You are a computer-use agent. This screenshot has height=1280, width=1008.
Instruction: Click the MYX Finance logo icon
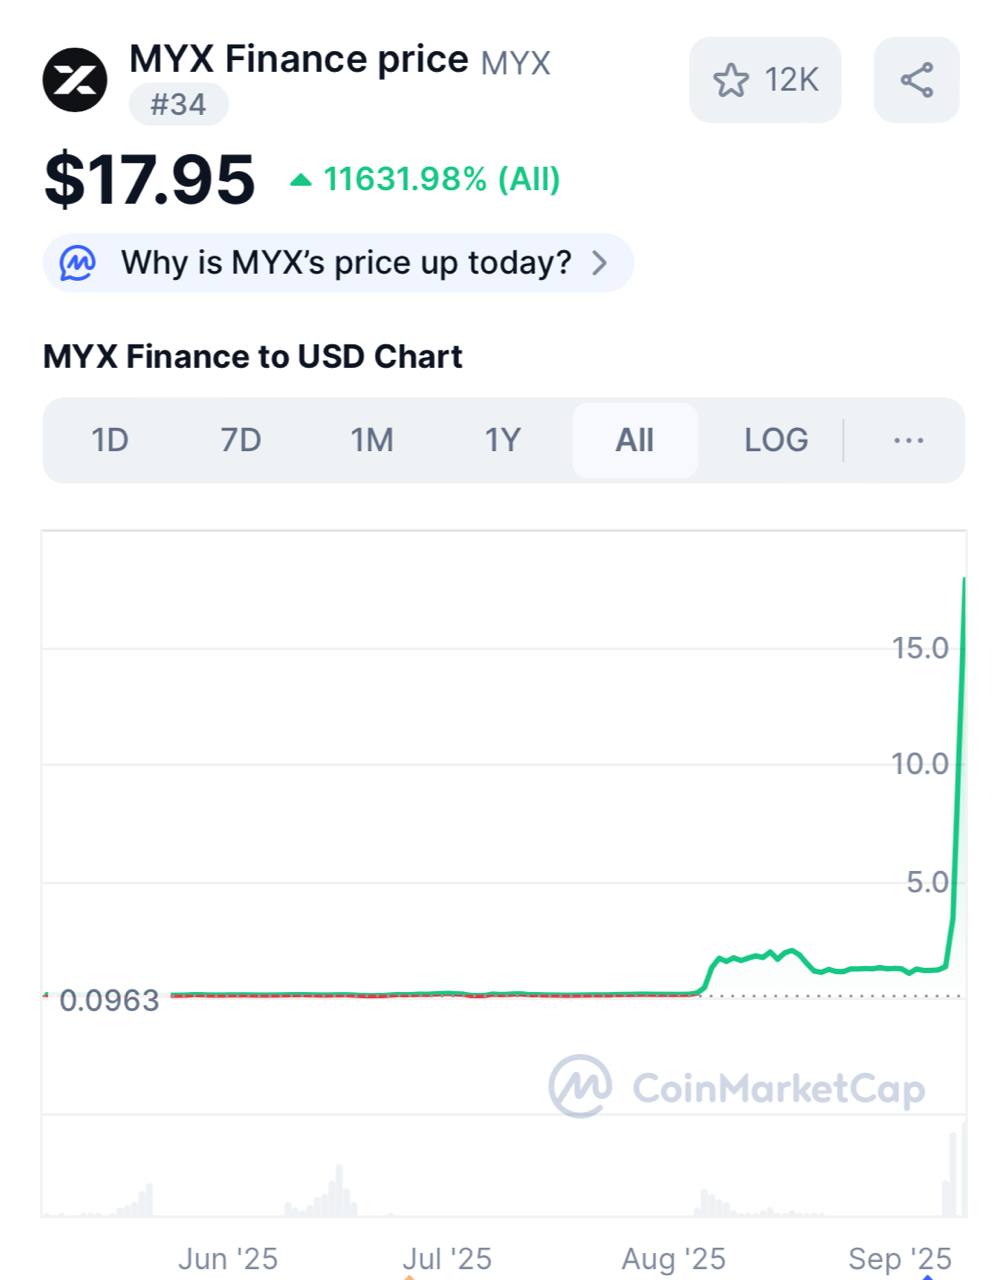75,80
